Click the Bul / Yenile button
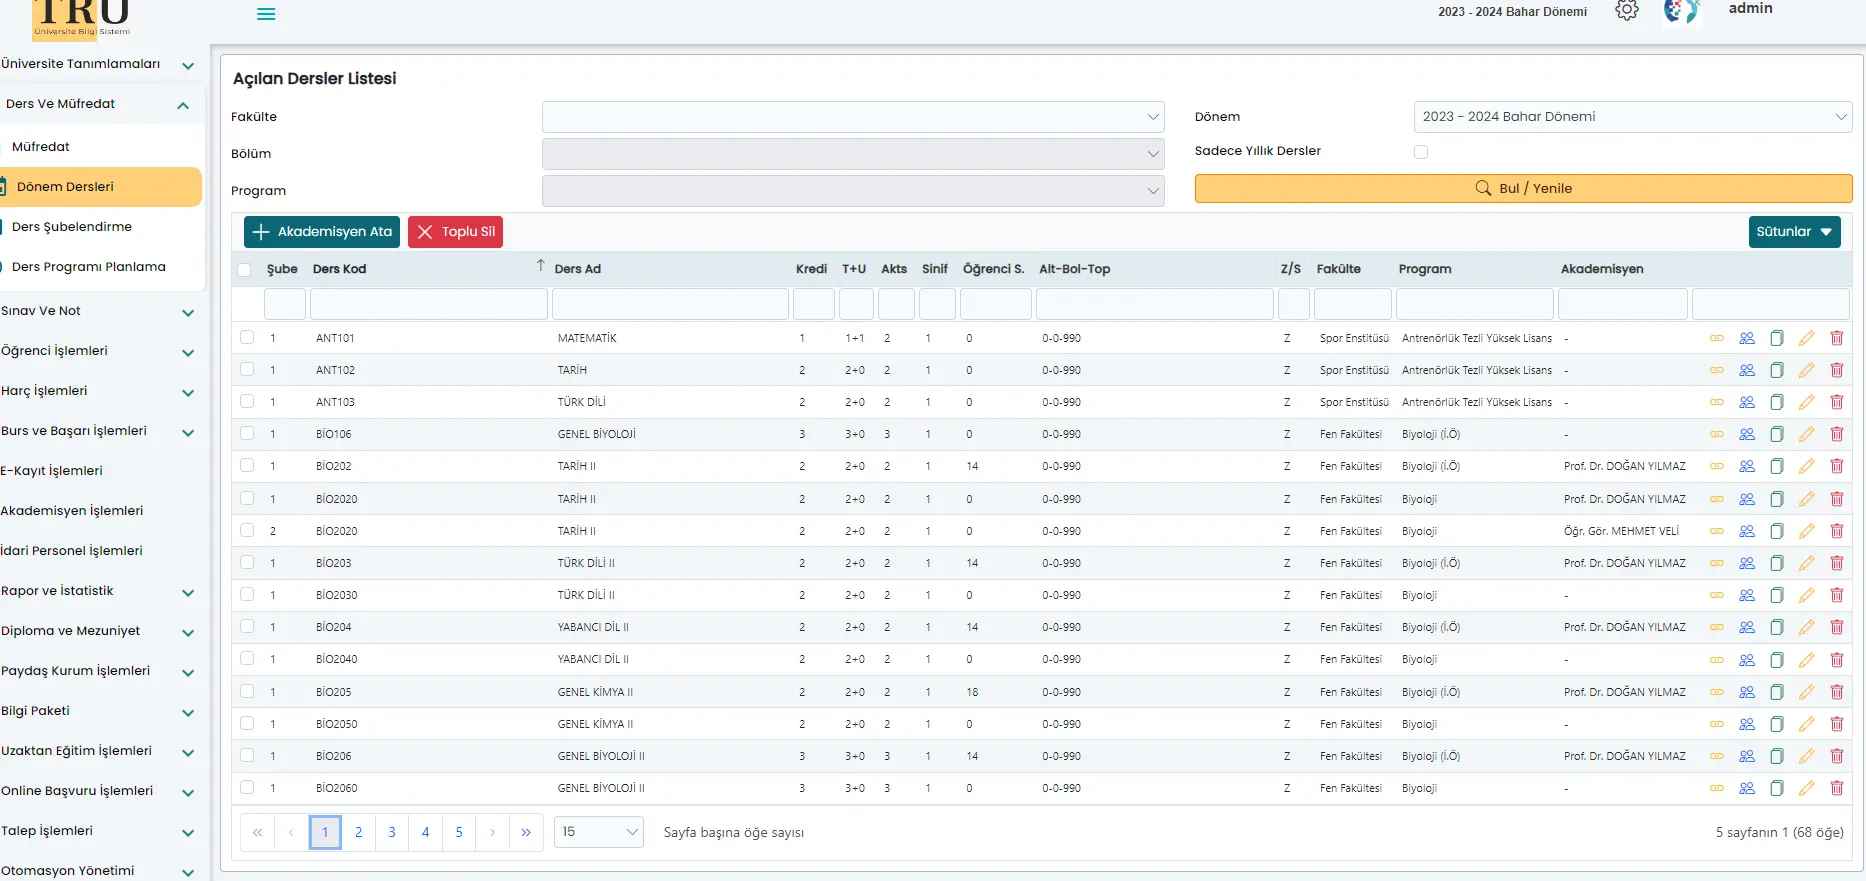Image resolution: width=1866 pixels, height=881 pixels. (1523, 189)
